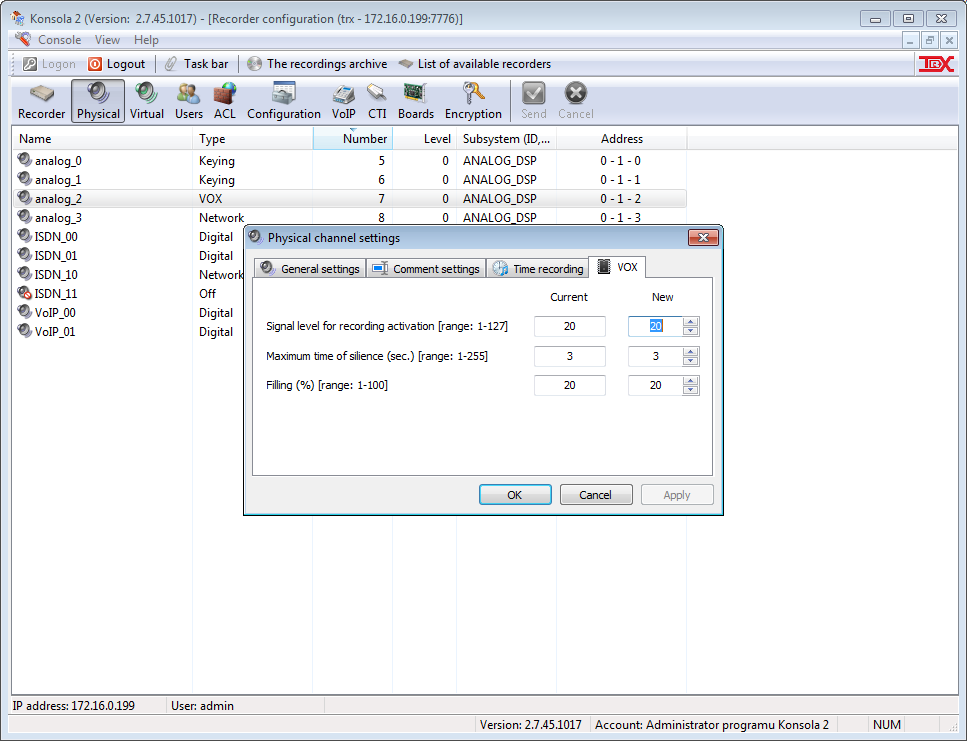This screenshot has width=967, height=741.
Task: Click the Apply button
Action: coord(677,495)
